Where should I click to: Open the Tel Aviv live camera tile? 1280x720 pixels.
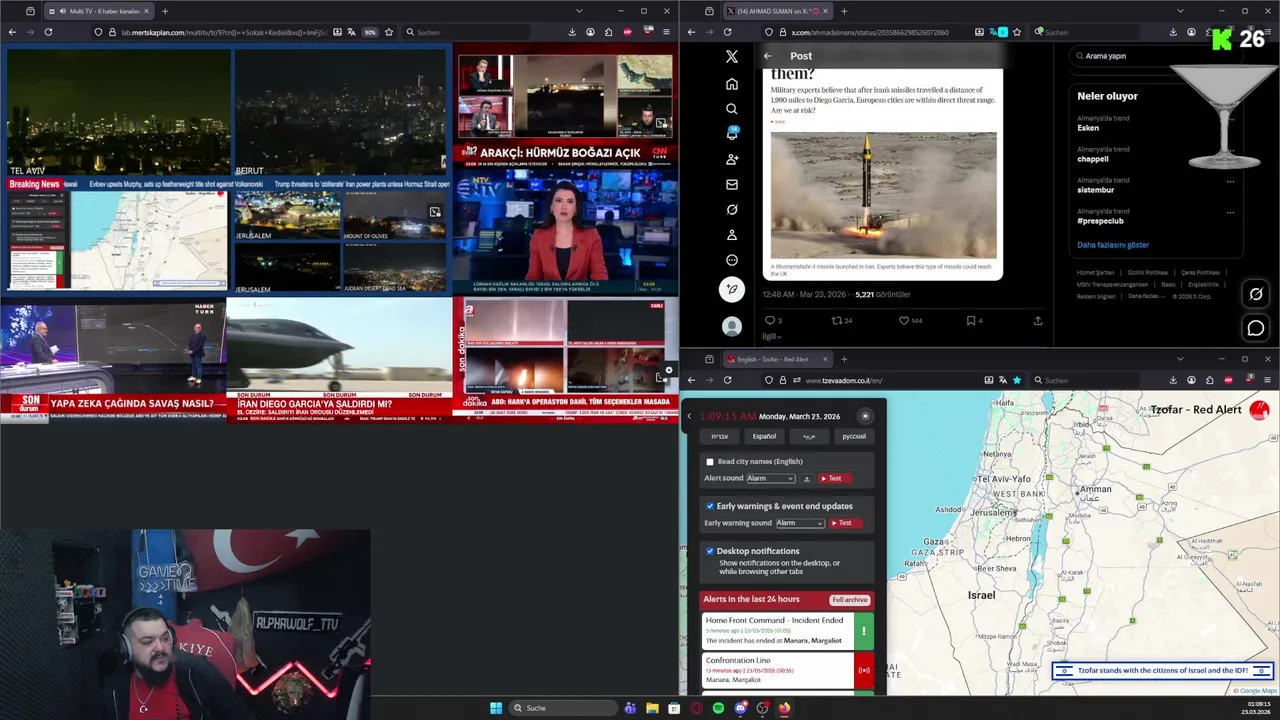(x=119, y=112)
